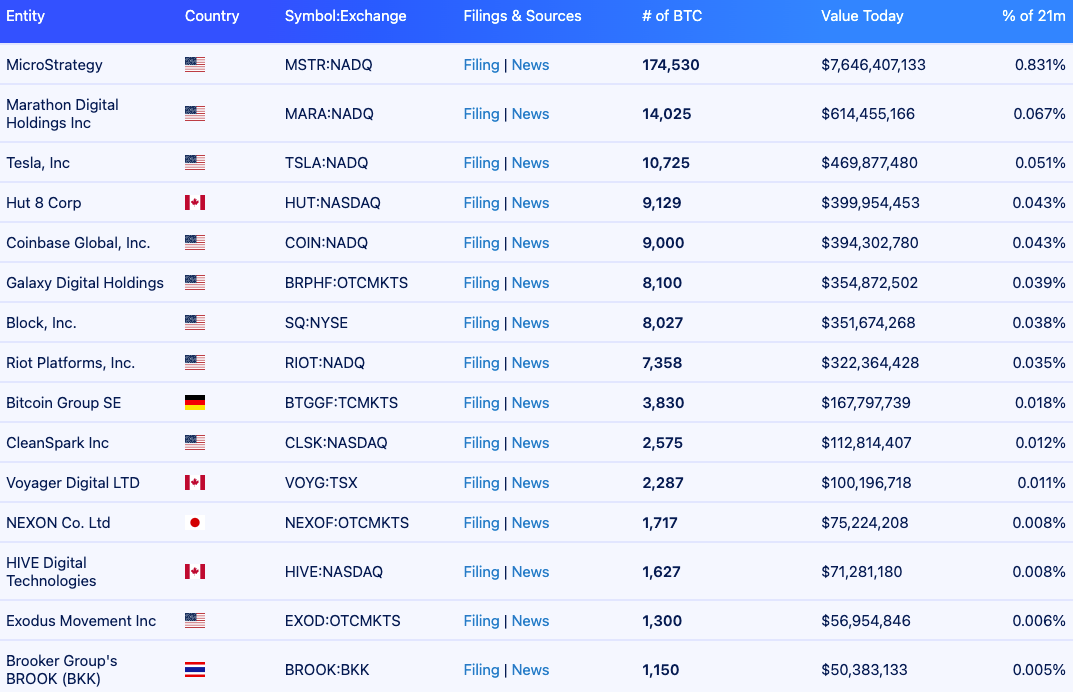Open Filing for Galaxy Digital Holdings

click(x=481, y=283)
